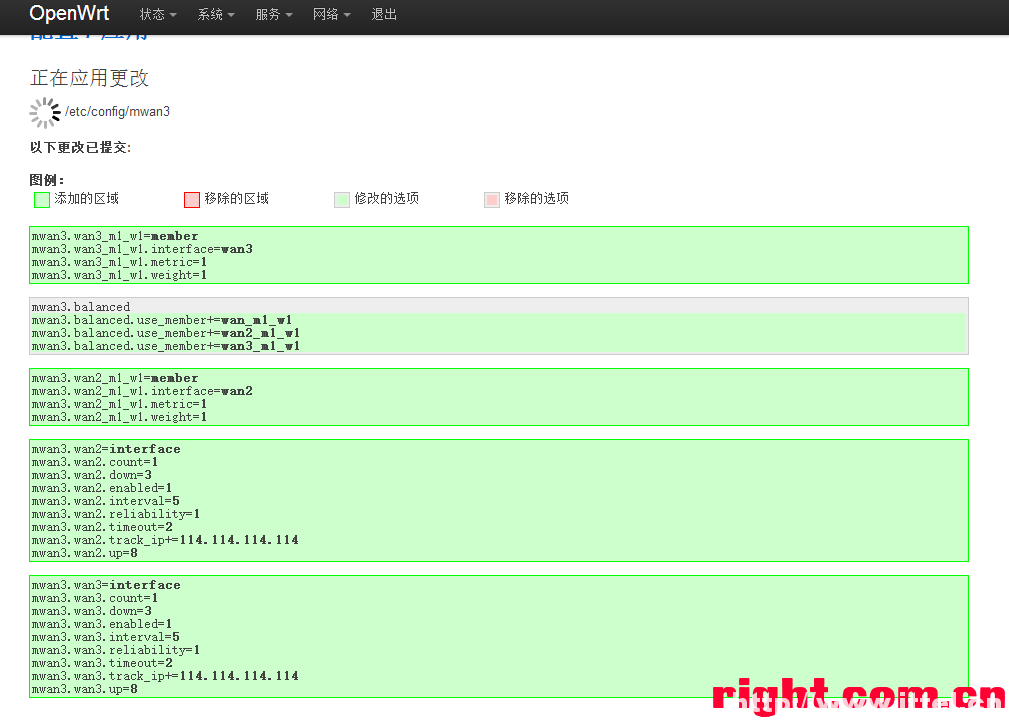Click the 正在应用更改 heading
Image resolution: width=1009 pixels, height=722 pixels.
(x=89, y=78)
